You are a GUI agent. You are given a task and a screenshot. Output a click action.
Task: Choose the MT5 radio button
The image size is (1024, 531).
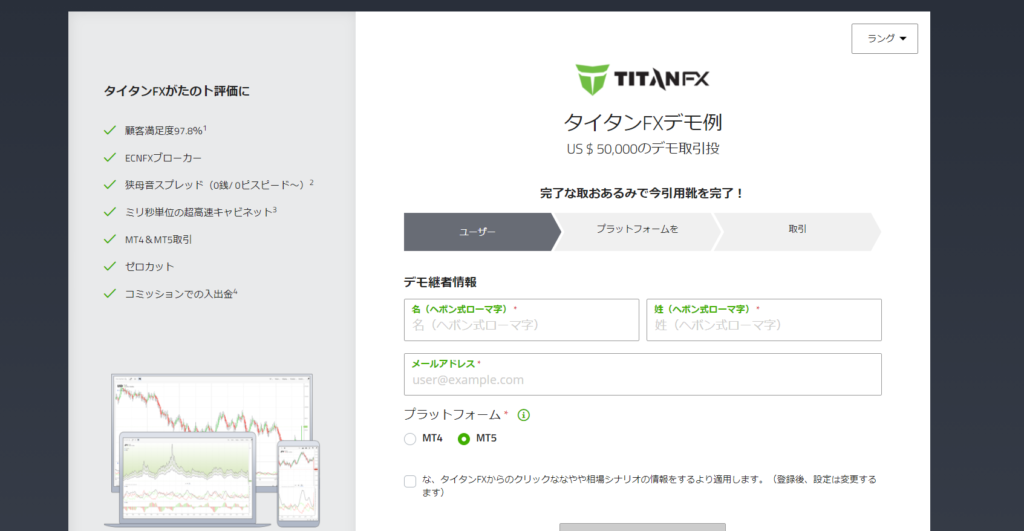[464, 439]
